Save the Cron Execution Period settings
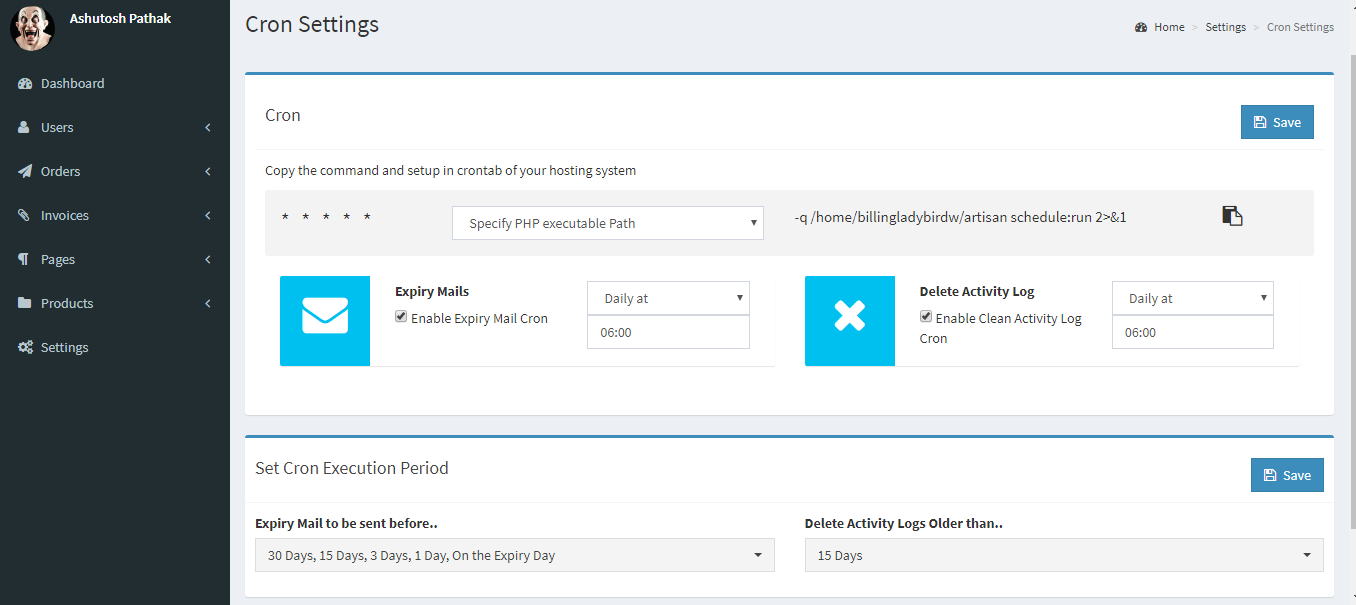 [1287, 475]
